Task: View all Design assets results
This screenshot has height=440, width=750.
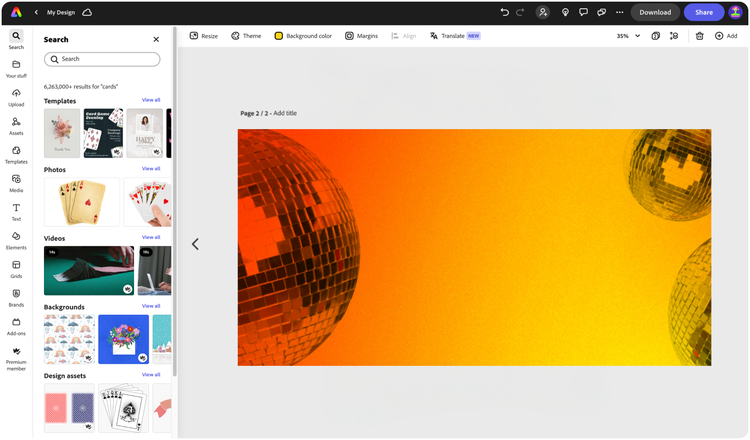Action: [151, 374]
